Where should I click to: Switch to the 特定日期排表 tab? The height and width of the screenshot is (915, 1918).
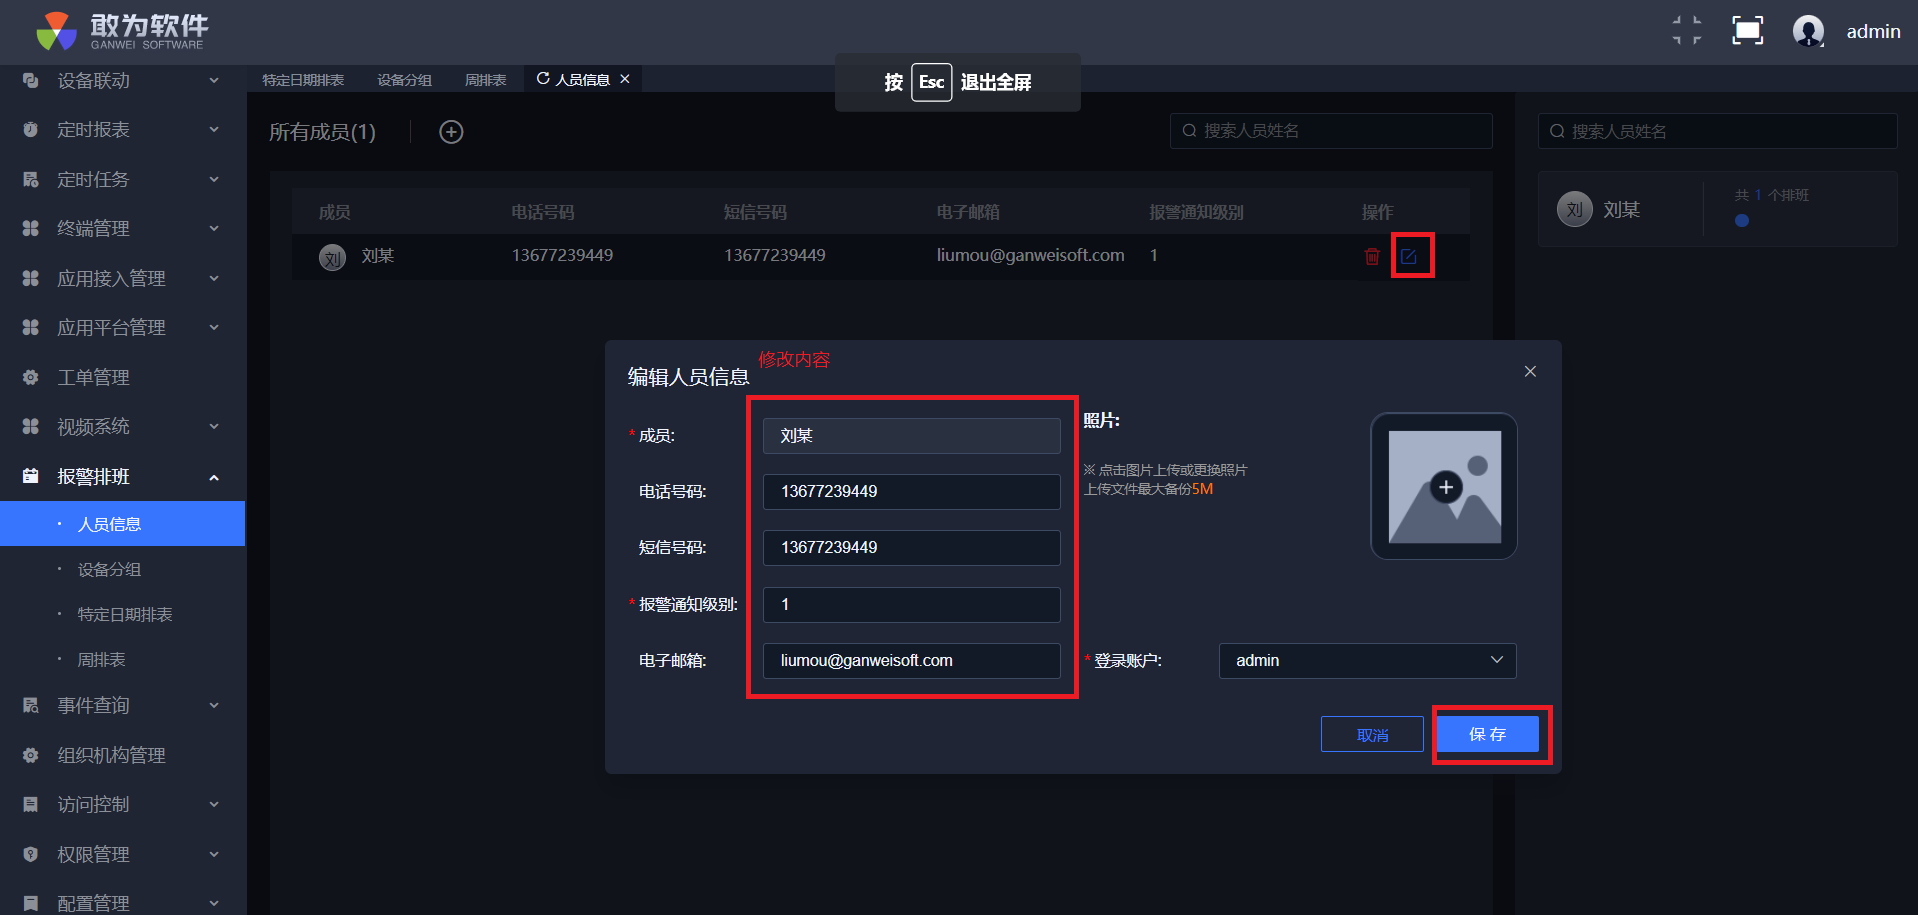coord(303,80)
